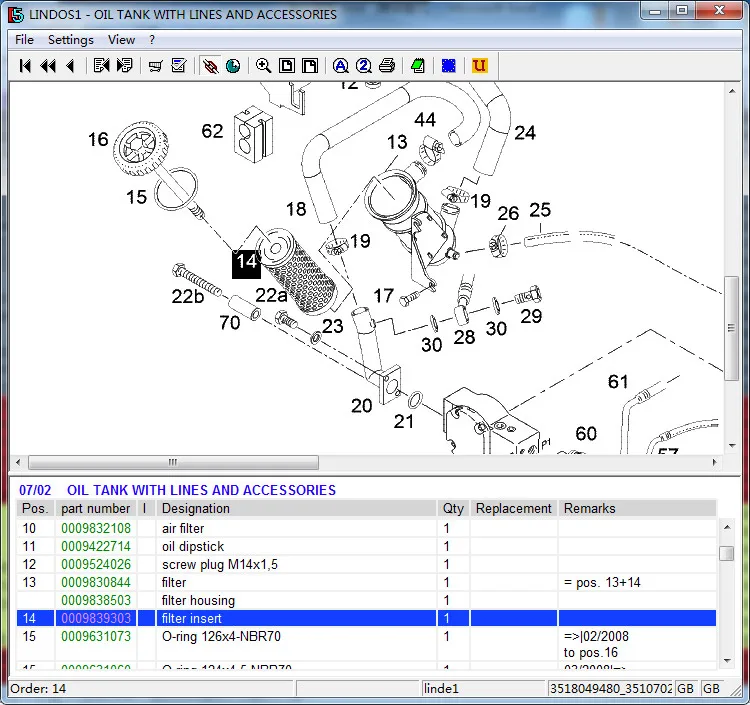This screenshot has width=750, height=705.
Task: Open the Settings menu
Action: click(x=70, y=40)
